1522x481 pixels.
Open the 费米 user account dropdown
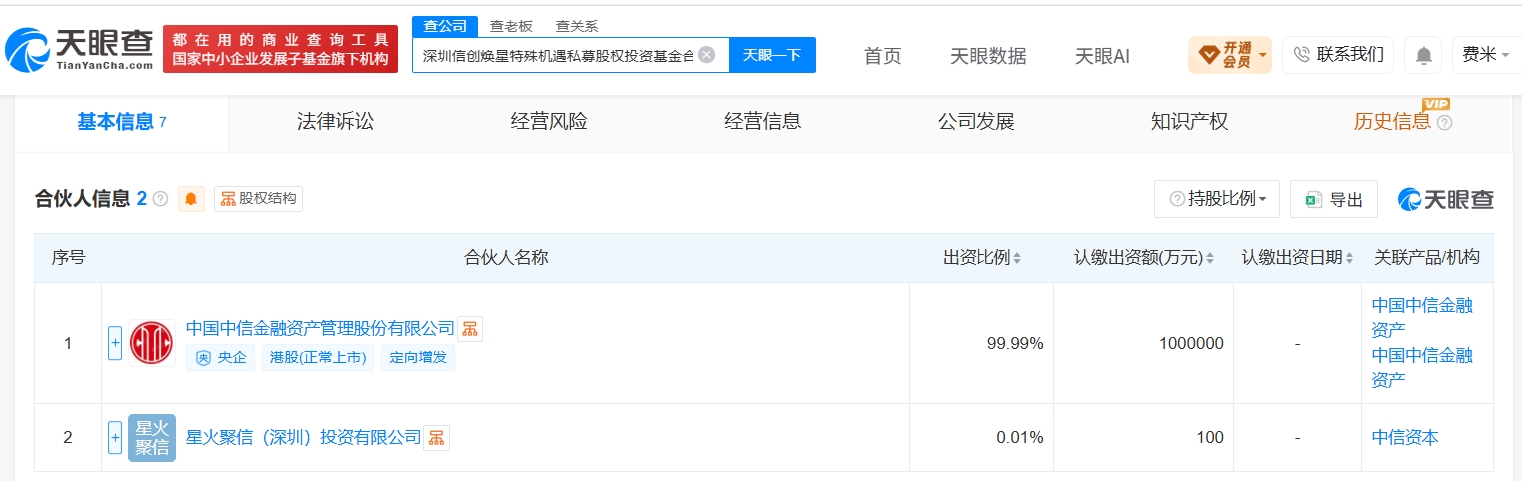(1486, 55)
